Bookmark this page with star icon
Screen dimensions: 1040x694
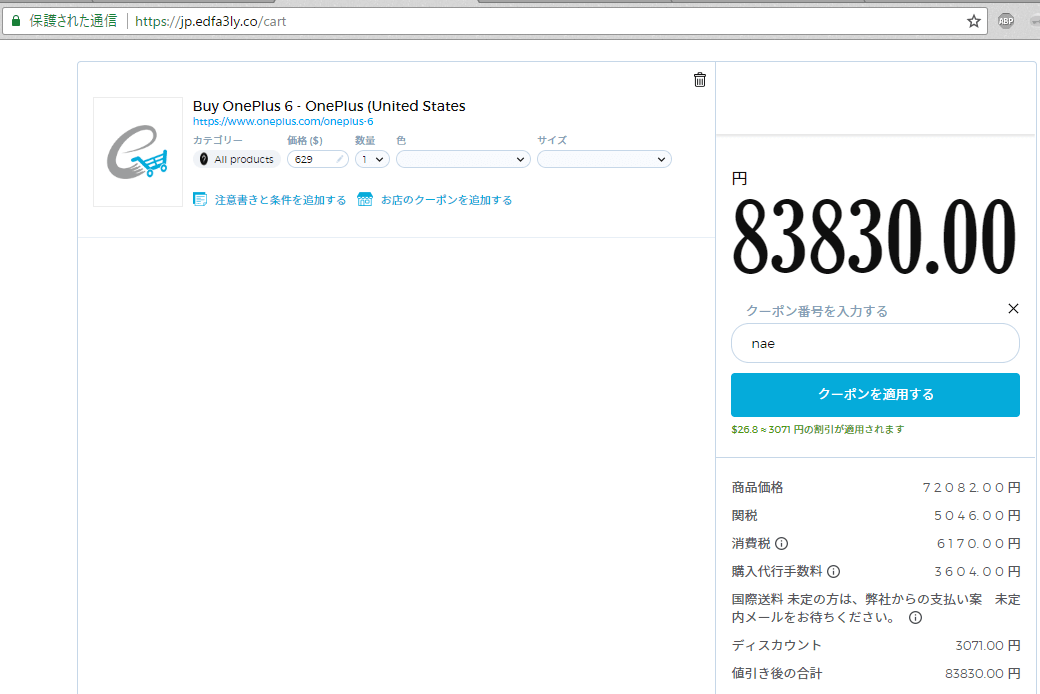click(974, 21)
